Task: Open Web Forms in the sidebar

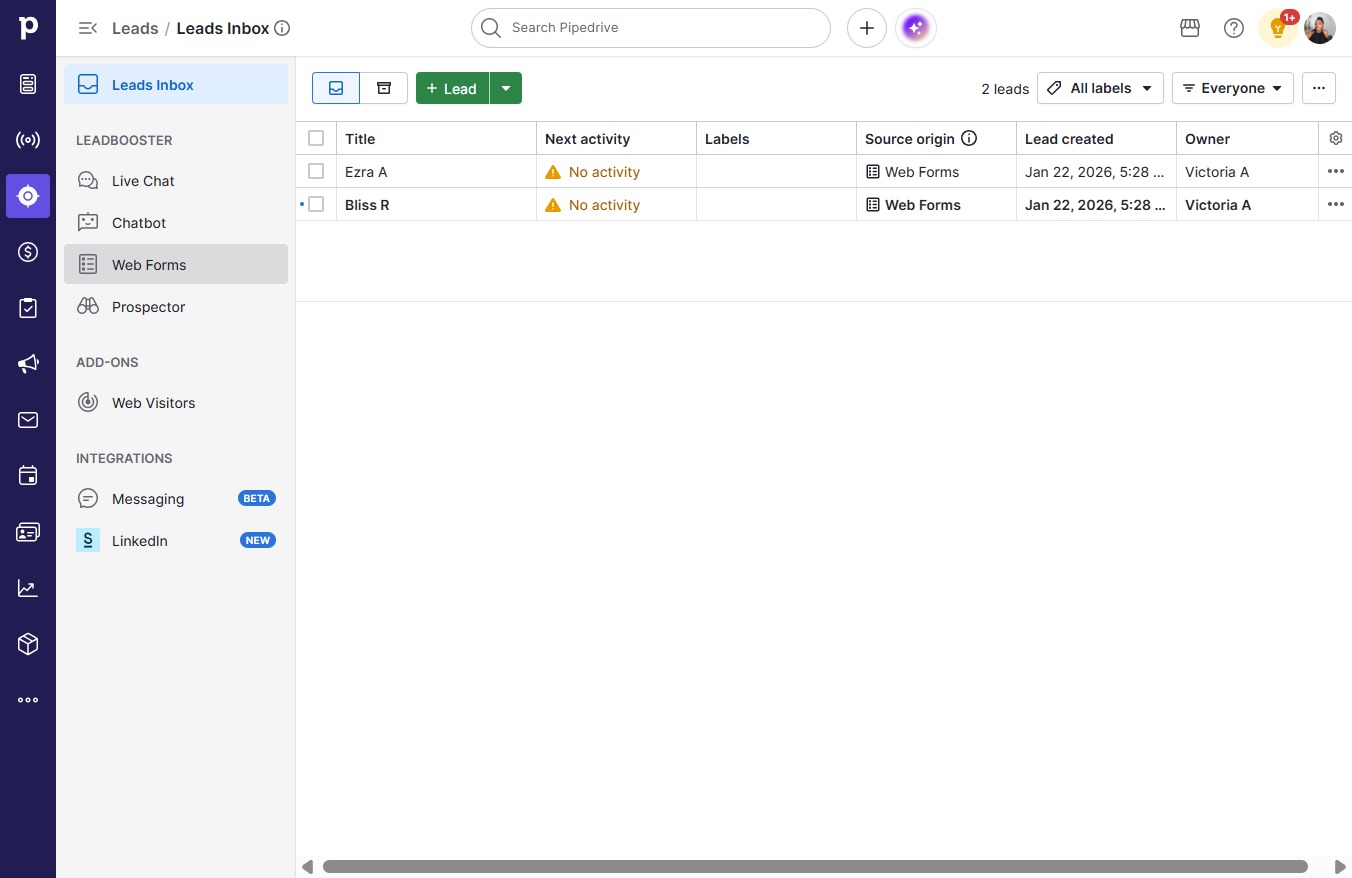Action: point(176,264)
